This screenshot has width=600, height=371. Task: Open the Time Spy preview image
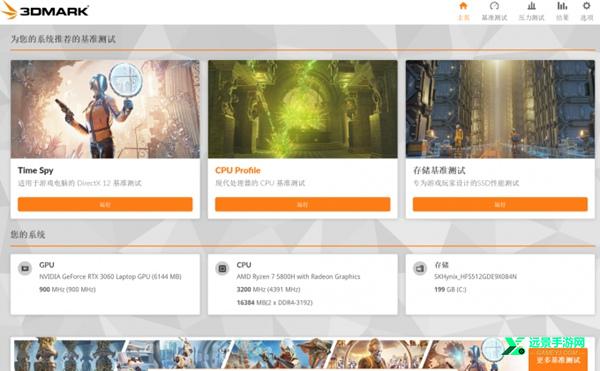[105, 109]
